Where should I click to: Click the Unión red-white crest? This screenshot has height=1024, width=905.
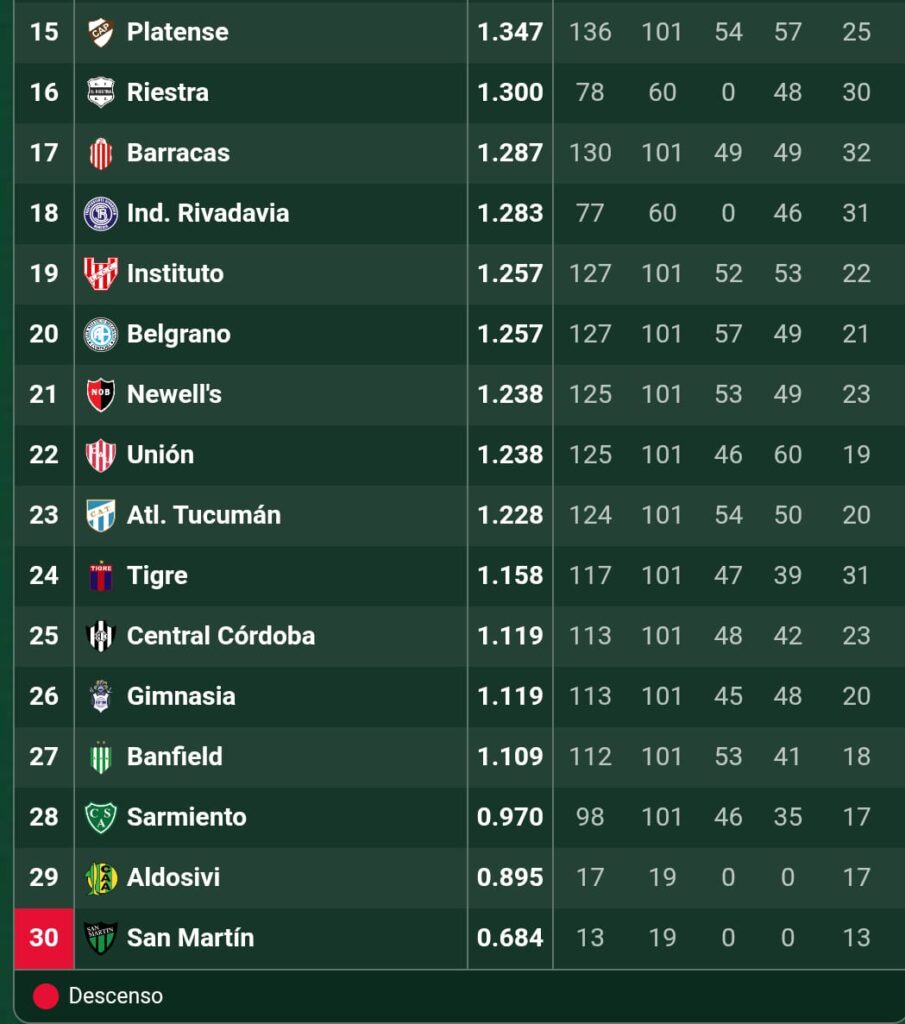click(x=101, y=455)
